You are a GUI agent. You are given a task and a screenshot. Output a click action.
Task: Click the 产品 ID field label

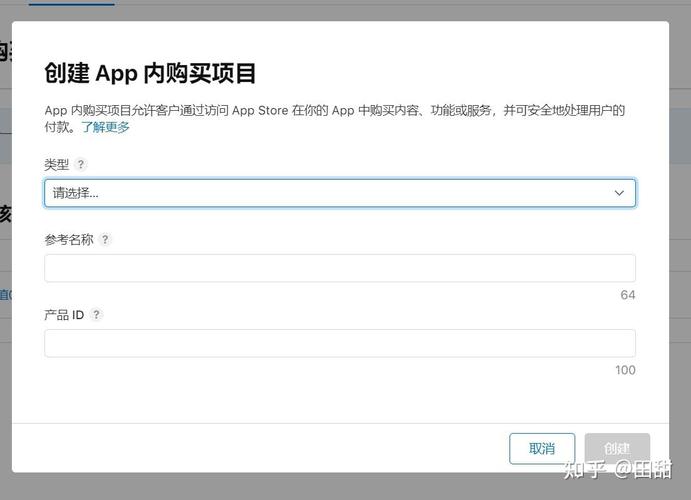coord(64,315)
